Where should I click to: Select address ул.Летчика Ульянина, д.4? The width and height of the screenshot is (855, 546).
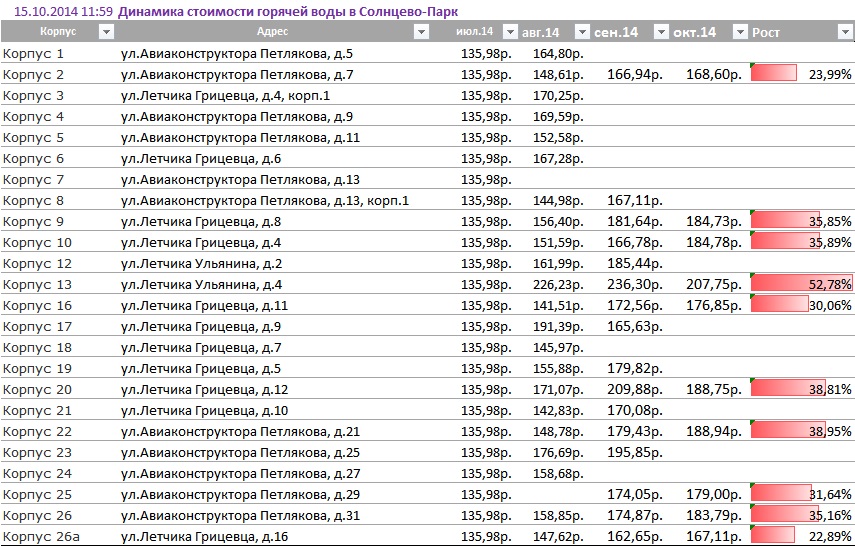tap(201, 285)
